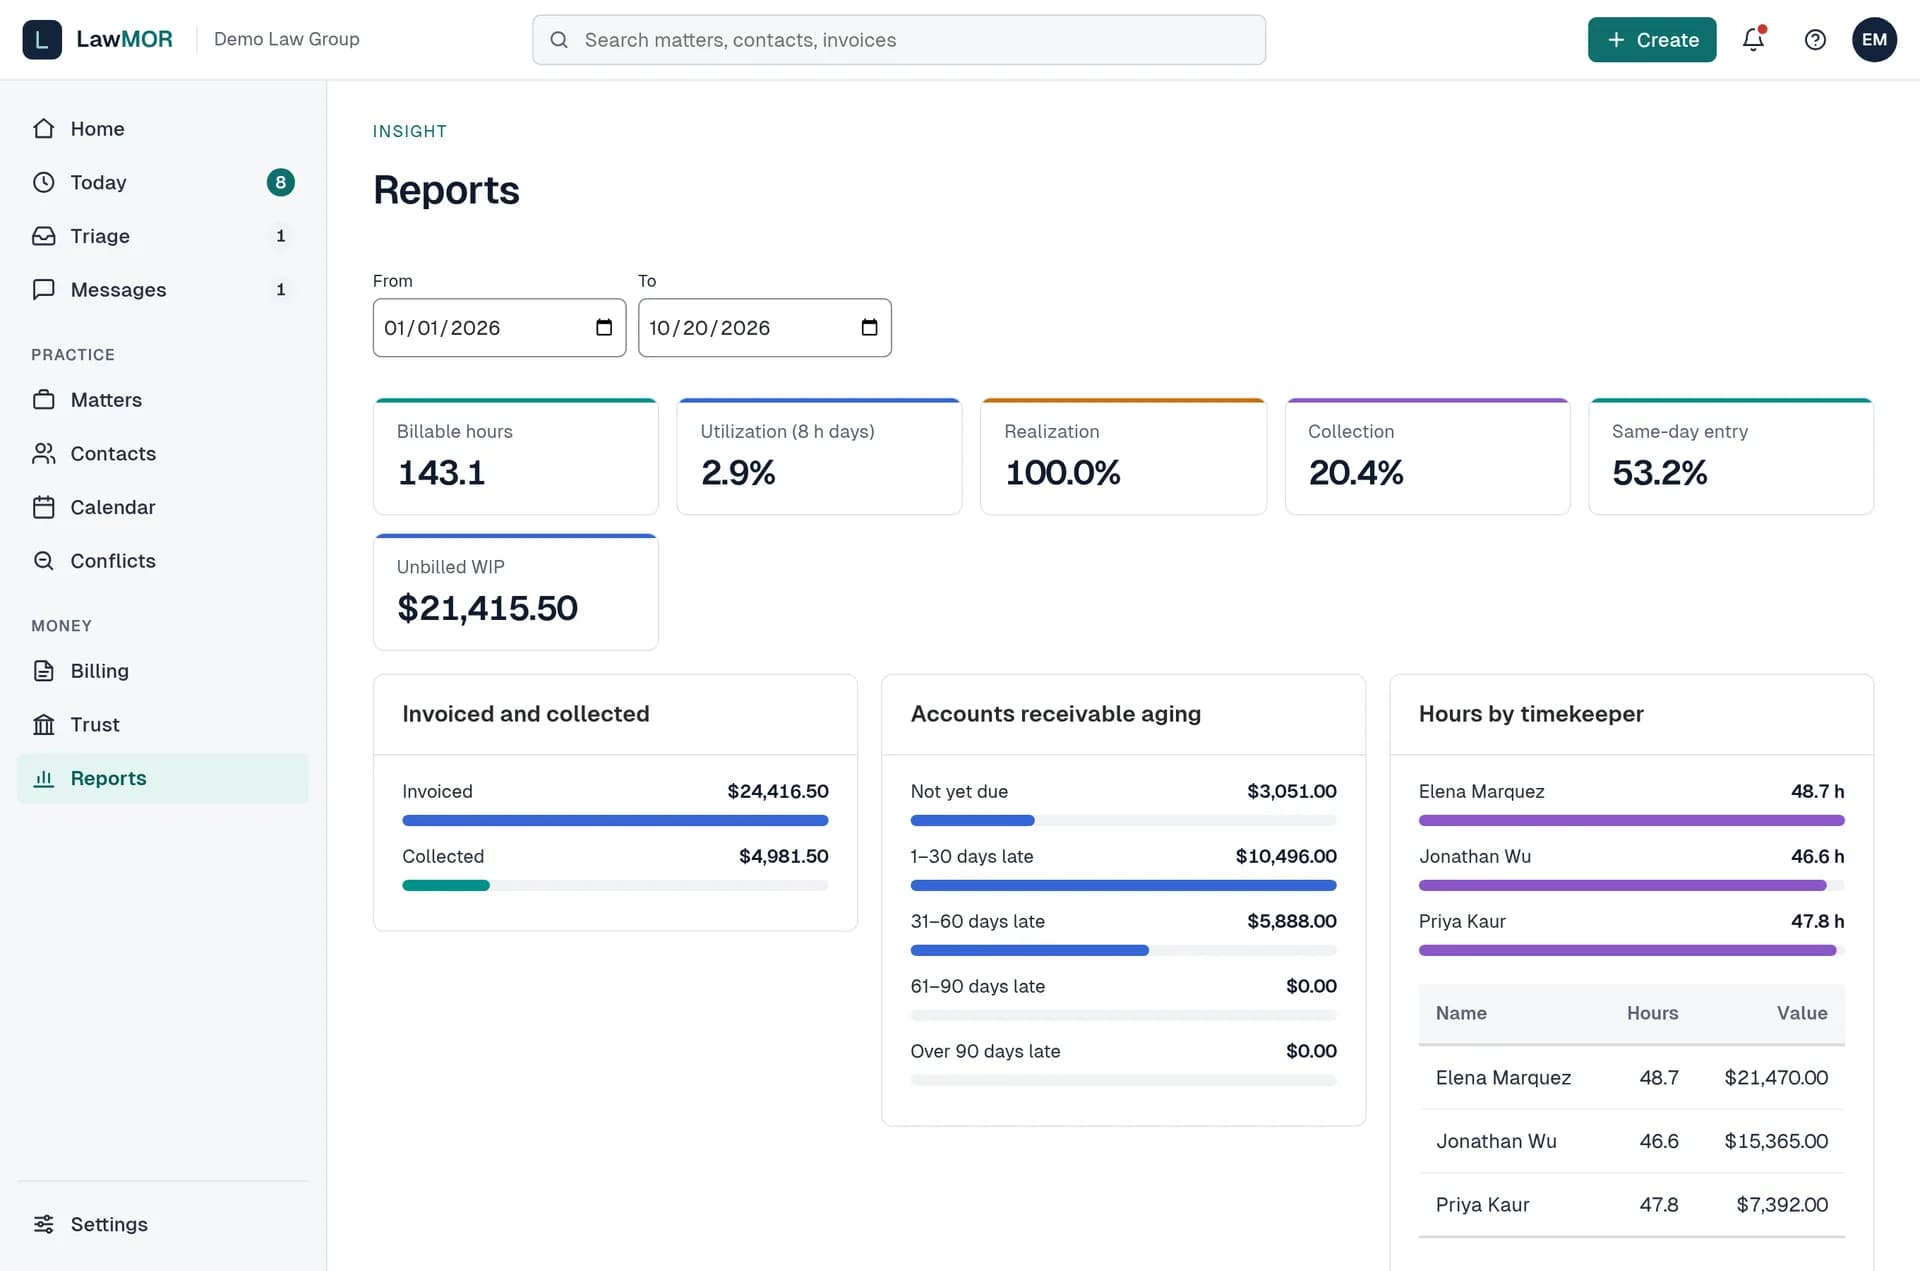The width and height of the screenshot is (1920, 1271).
Task: Click the Billable hours 143.1 card
Action: [516, 457]
